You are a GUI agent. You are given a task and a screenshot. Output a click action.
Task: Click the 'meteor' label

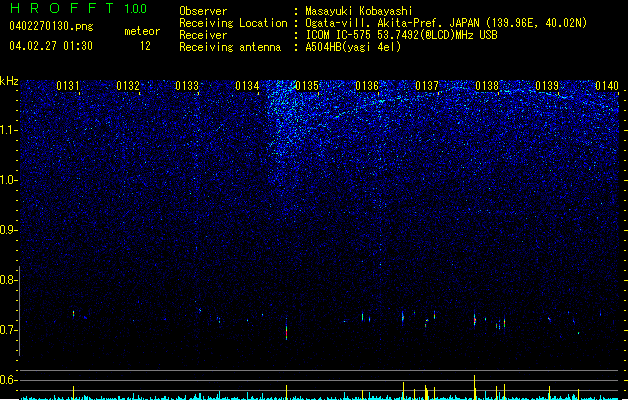142,31
